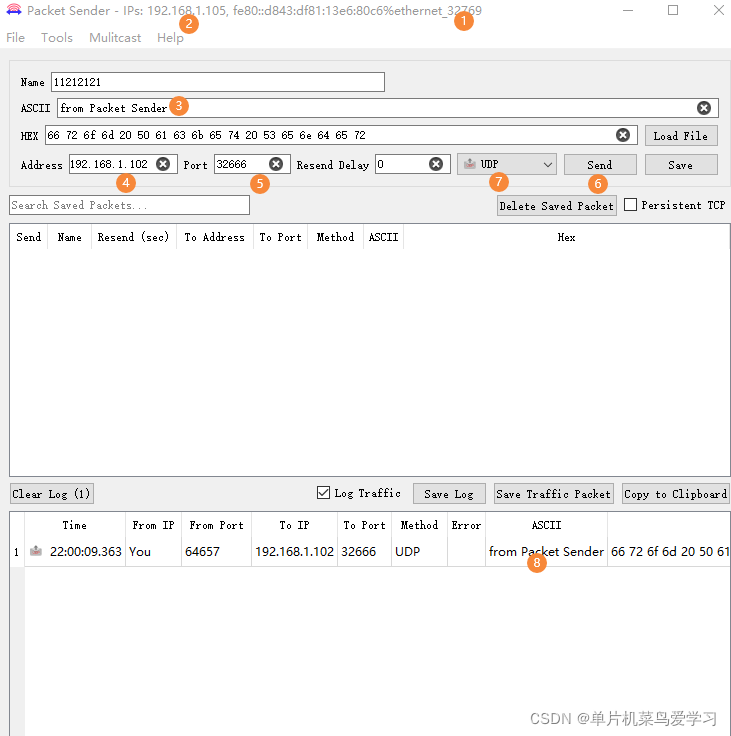
Task: Click the 32666 To Port log cell
Action: (x=364, y=552)
